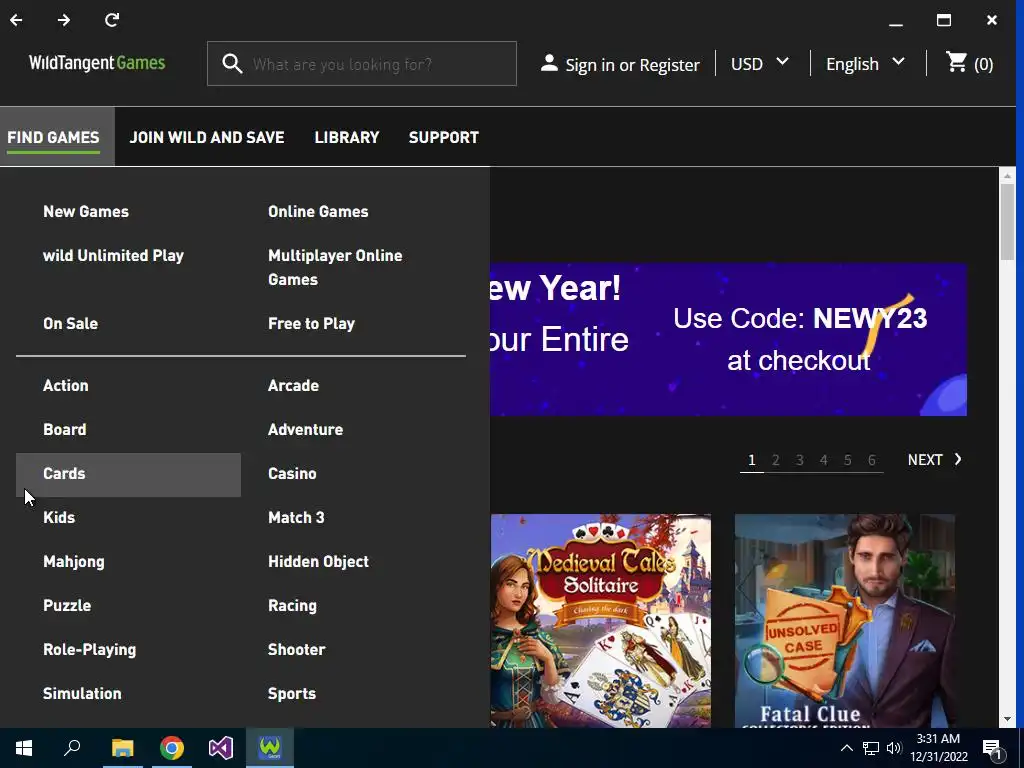Open the Adventure category
This screenshot has height=768, width=1024.
point(306,429)
